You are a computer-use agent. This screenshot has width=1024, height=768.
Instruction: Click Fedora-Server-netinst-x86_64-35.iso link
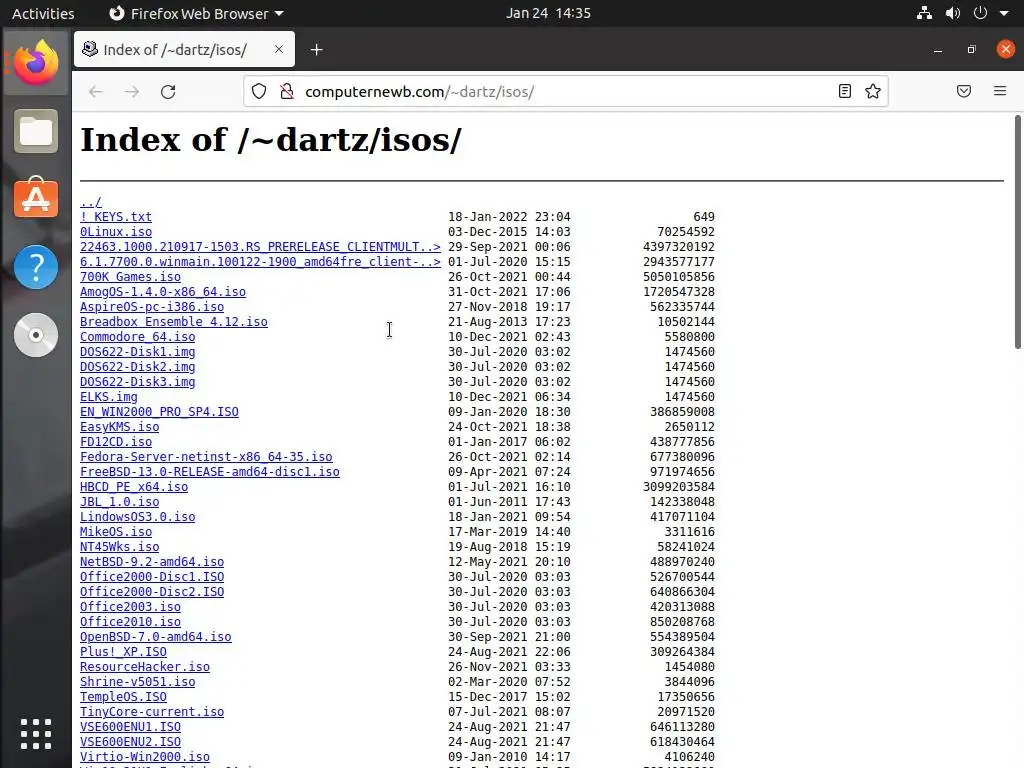pyautogui.click(x=206, y=457)
